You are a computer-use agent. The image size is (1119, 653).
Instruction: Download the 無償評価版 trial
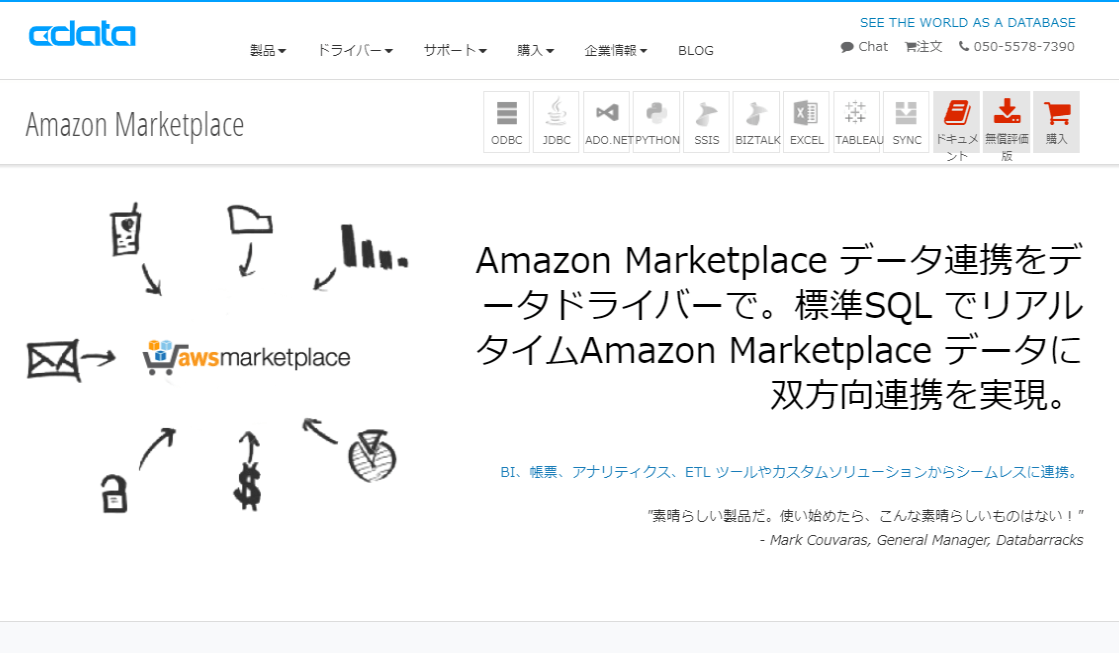1006,121
